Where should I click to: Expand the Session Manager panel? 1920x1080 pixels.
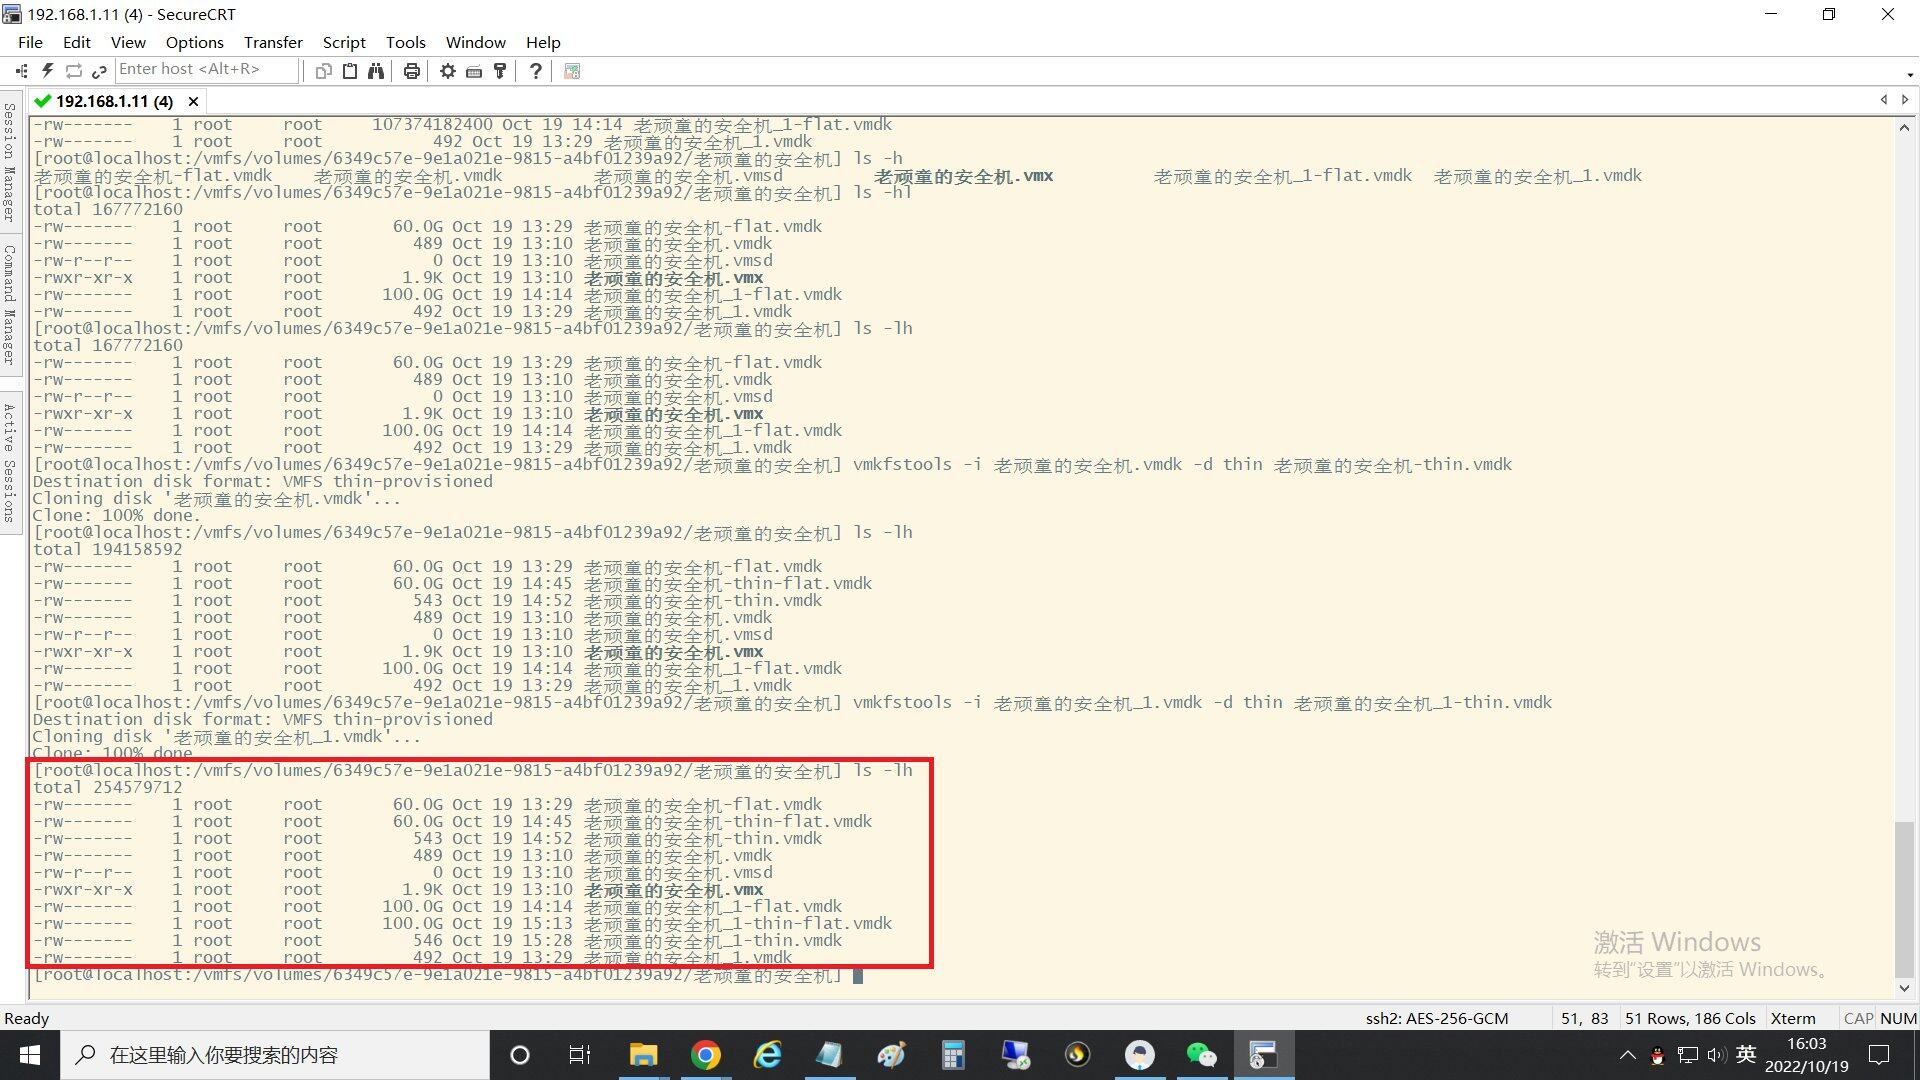pos(9,169)
